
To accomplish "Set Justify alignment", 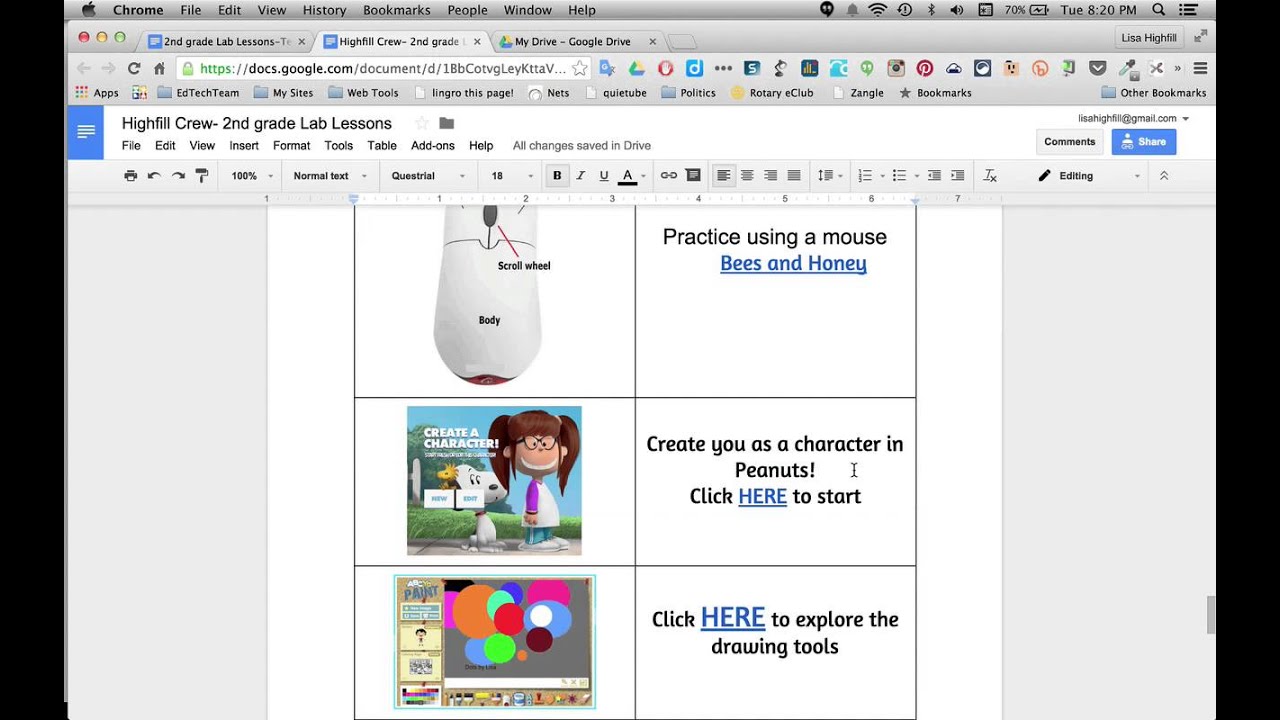I will point(794,176).
